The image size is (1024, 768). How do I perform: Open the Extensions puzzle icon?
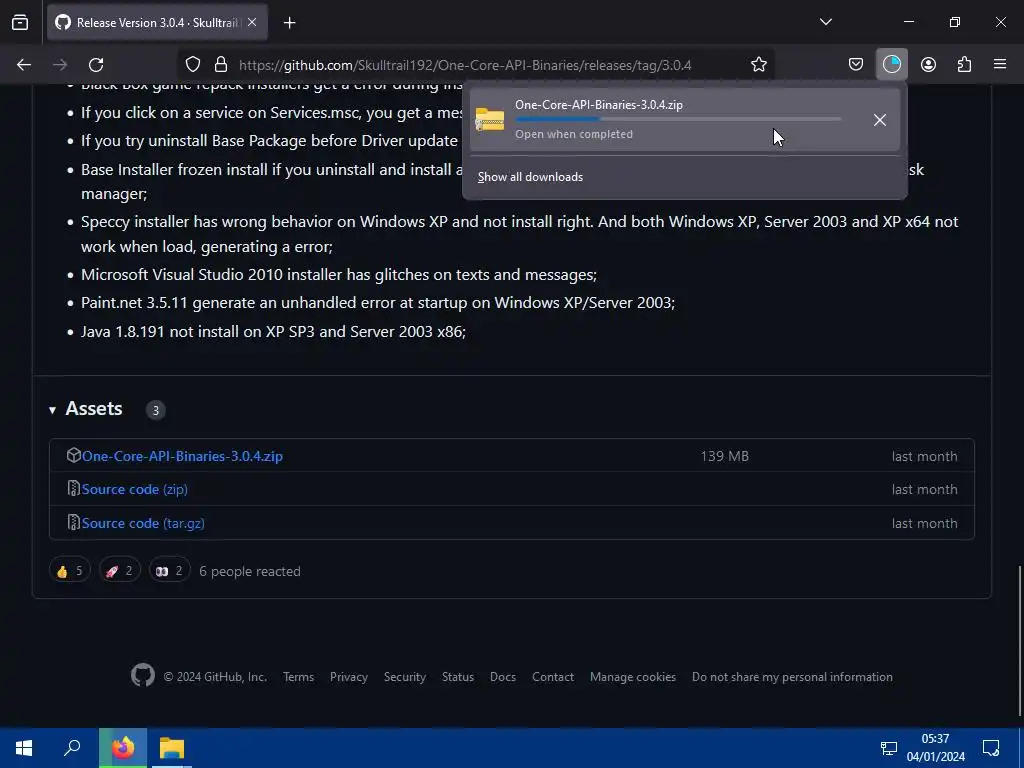(964, 65)
